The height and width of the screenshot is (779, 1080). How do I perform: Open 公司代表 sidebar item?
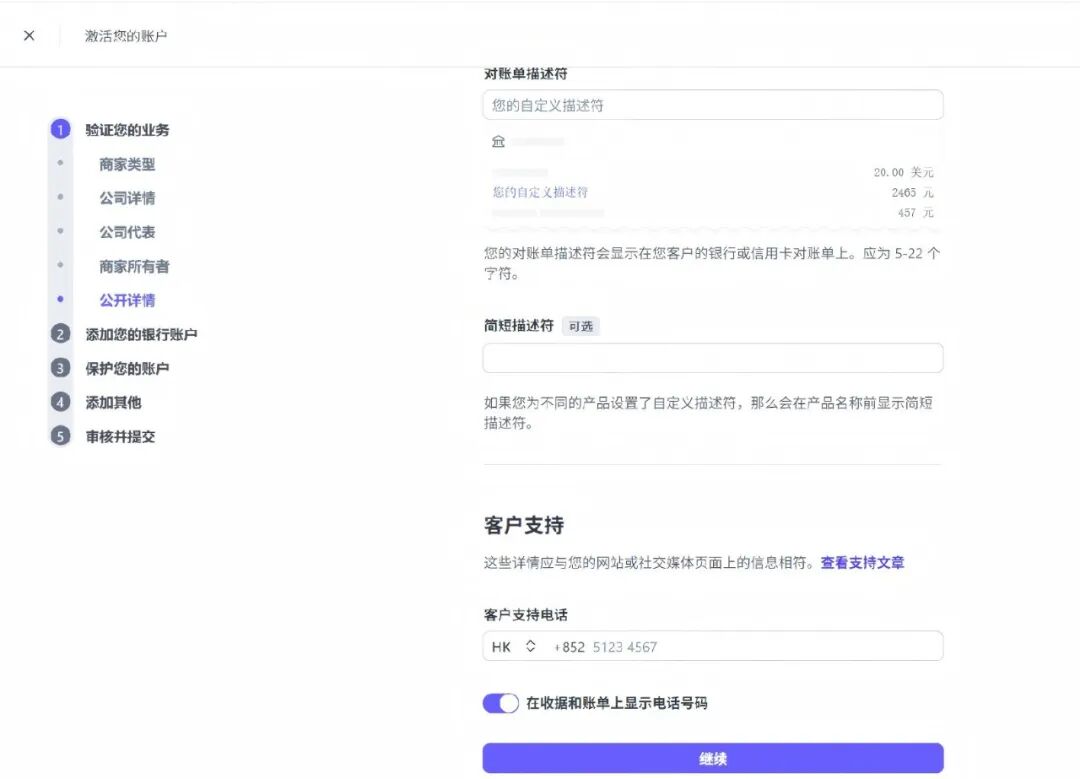point(127,232)
